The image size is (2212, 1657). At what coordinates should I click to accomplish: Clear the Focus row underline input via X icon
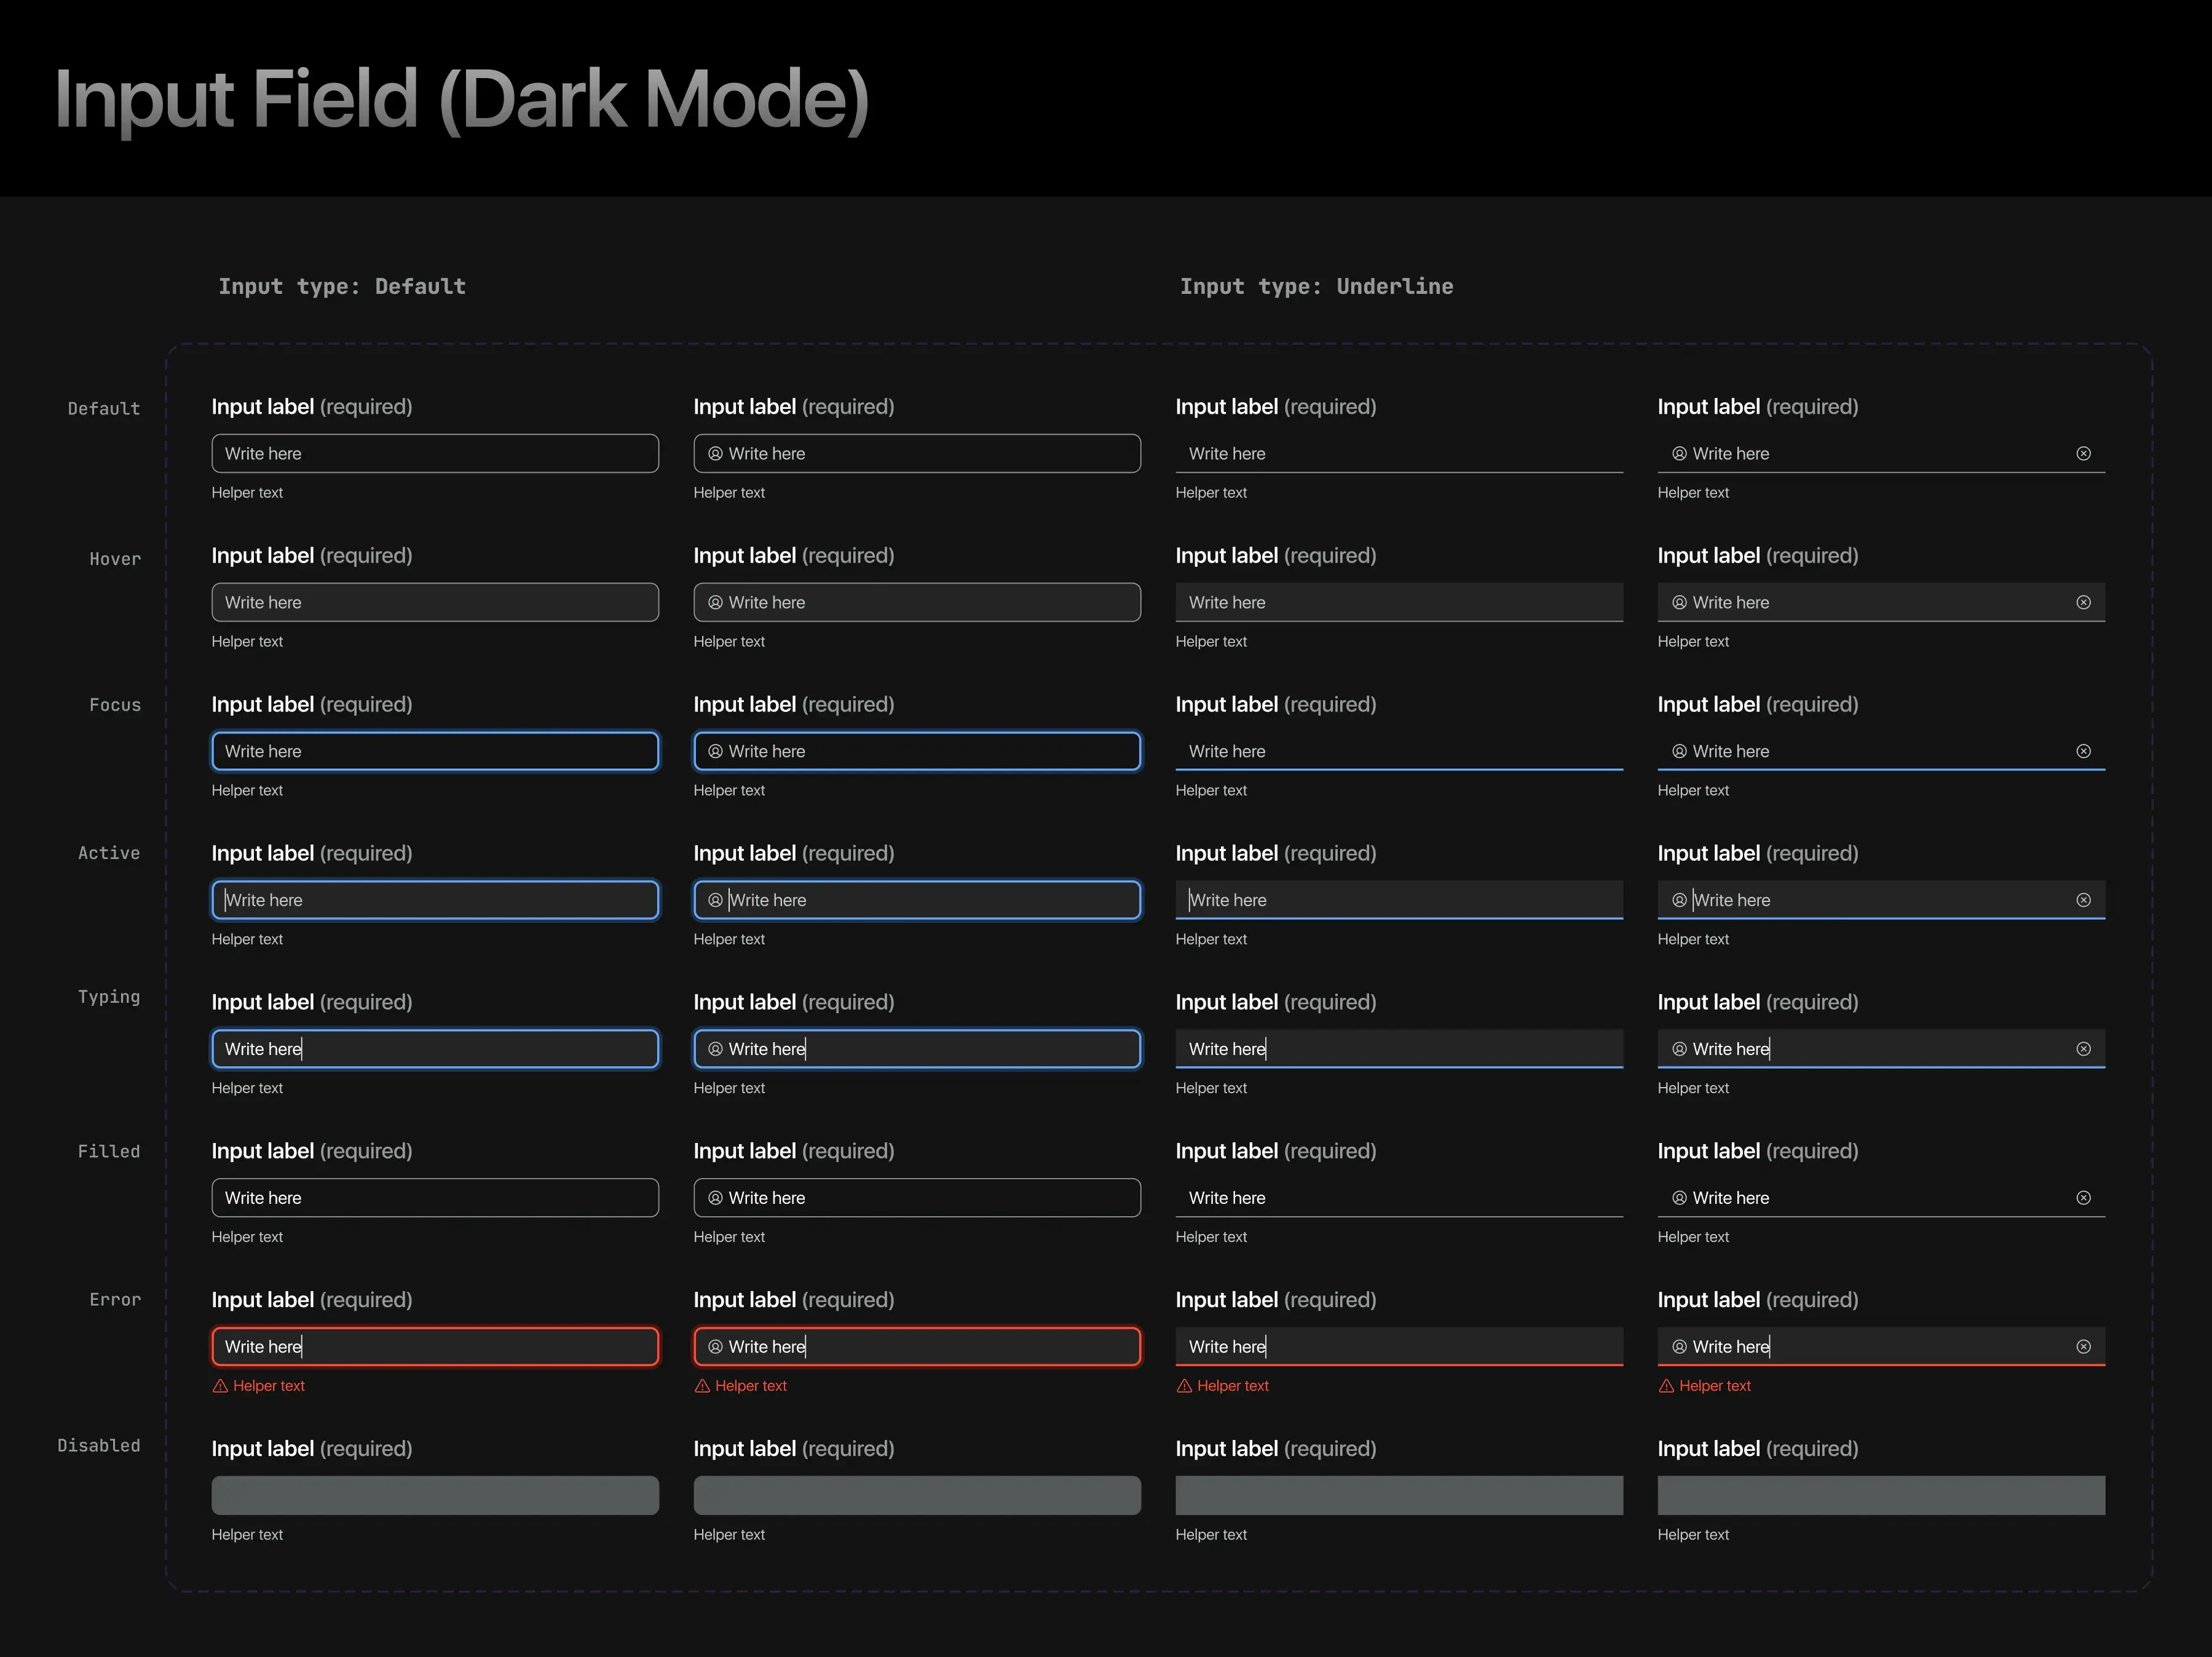click(2083, 751)
